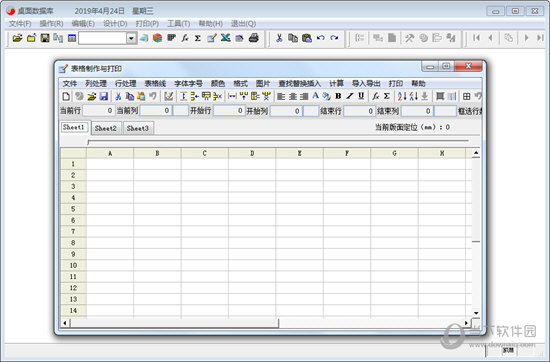The height and width of the screenshot is (362, 550).
Task: Click the scissors cut icon in main toolbar
Action: click(279, 38)
